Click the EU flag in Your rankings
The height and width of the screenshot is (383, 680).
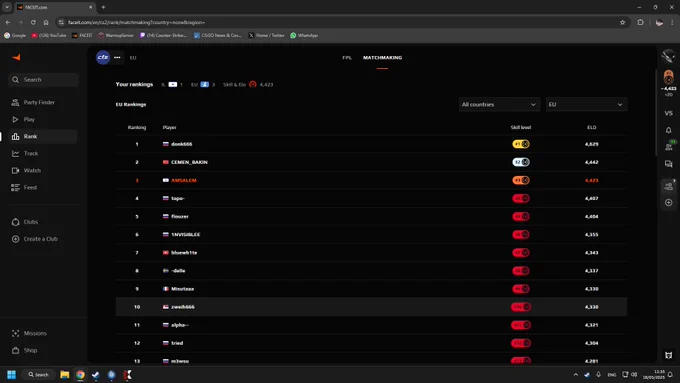[x=205, y=85]
